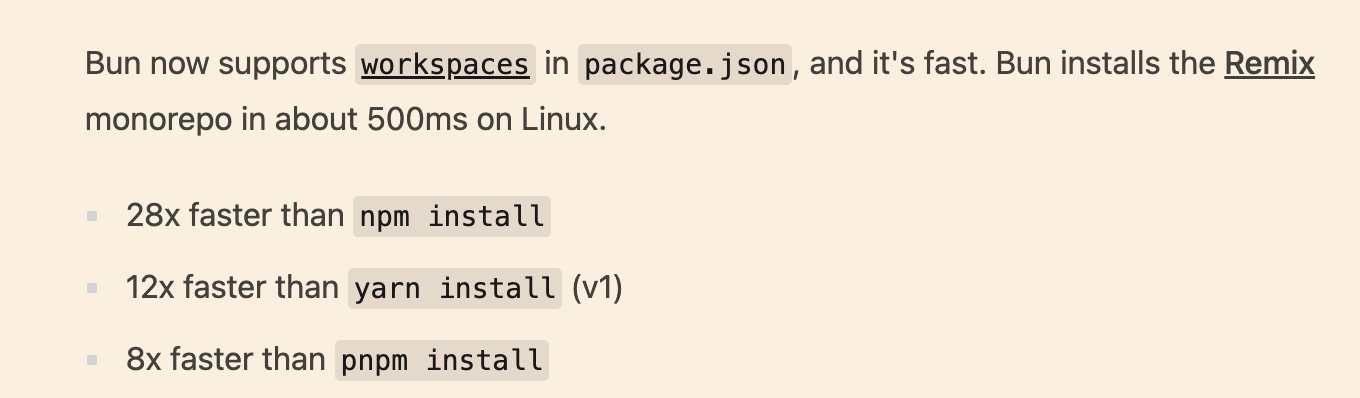Screen dimensions: 1360x398
Task: Open the underlined workspaces link
Action: coord(445,65)
